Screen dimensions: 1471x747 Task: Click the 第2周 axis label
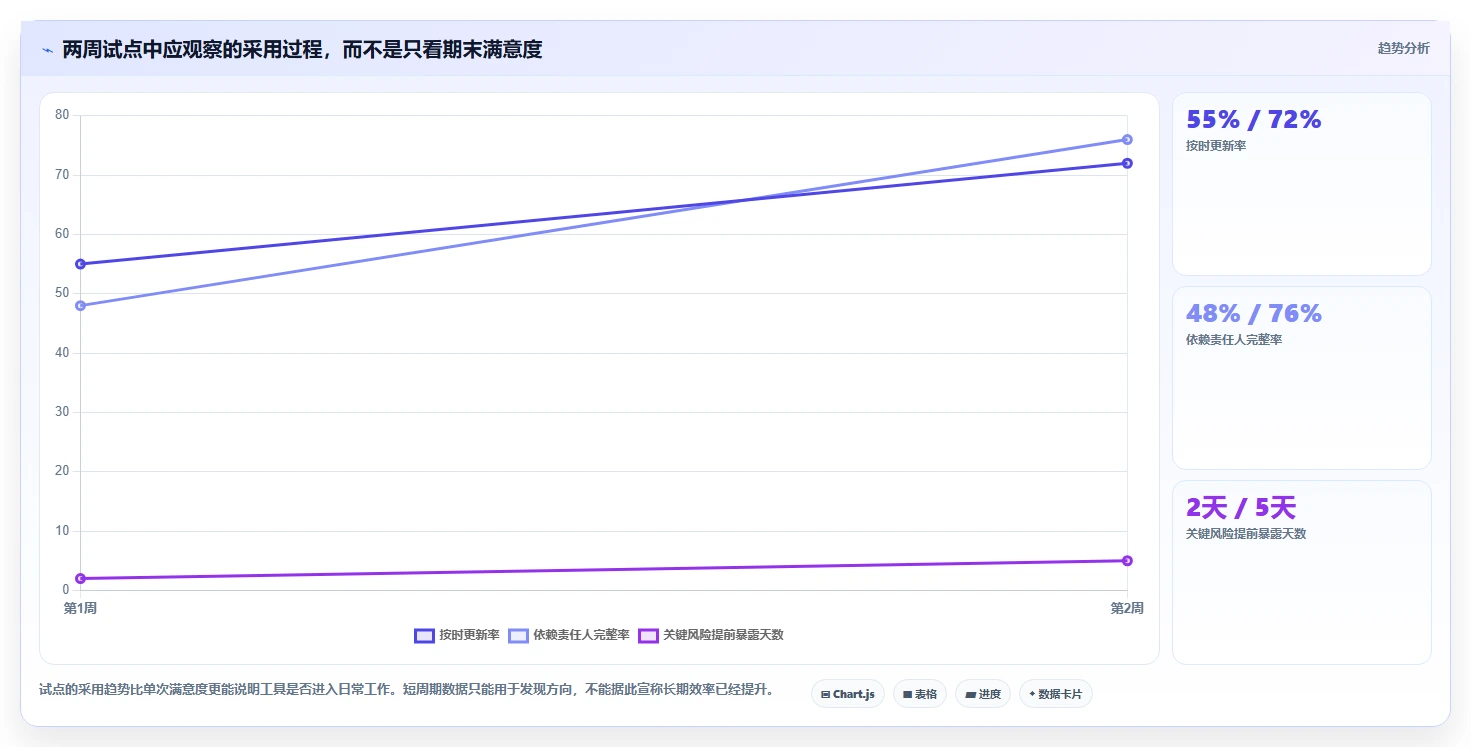click(1127, 608)
